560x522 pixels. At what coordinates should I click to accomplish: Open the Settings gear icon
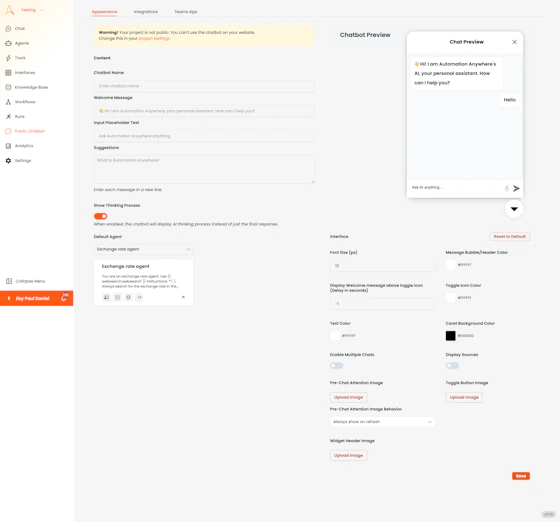8,161
